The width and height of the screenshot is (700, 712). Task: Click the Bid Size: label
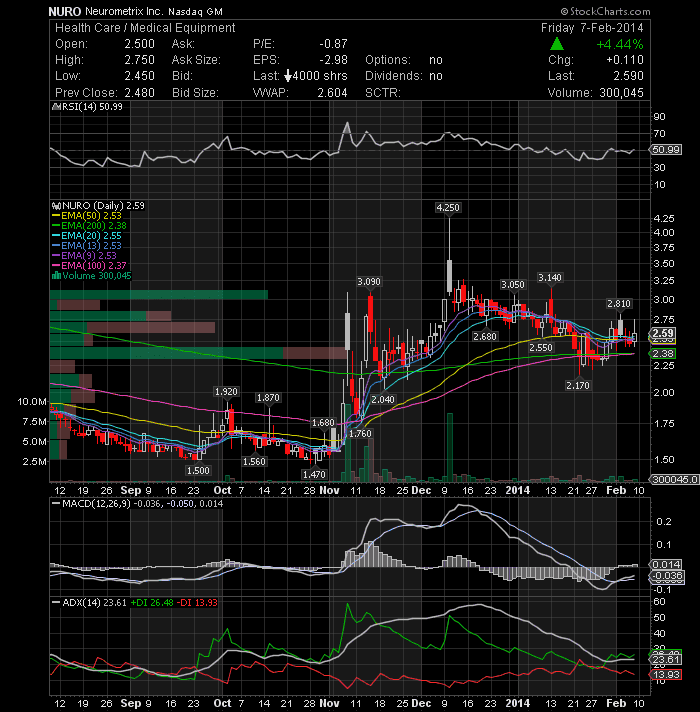[x=195, y=93]
